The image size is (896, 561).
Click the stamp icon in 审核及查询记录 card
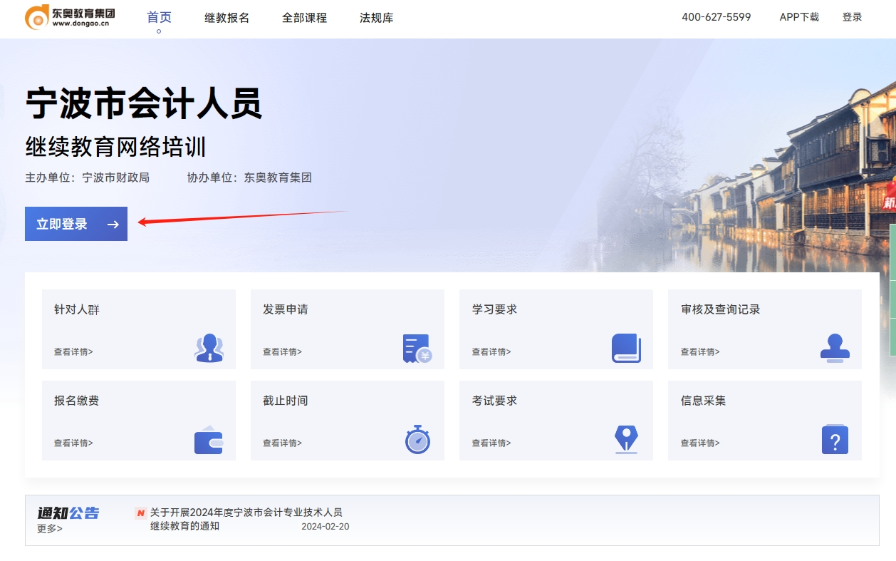point(834,347)
